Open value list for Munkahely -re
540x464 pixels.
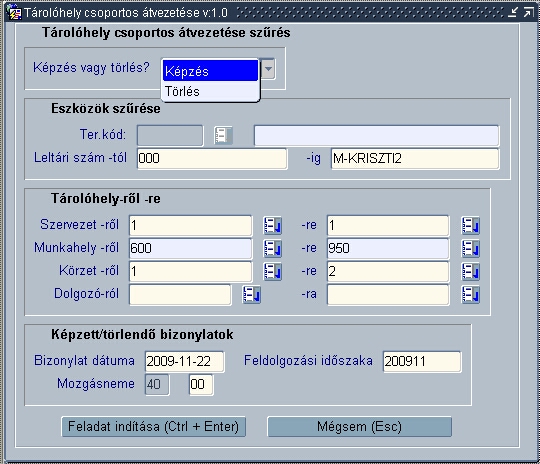(x=470, y=248)
